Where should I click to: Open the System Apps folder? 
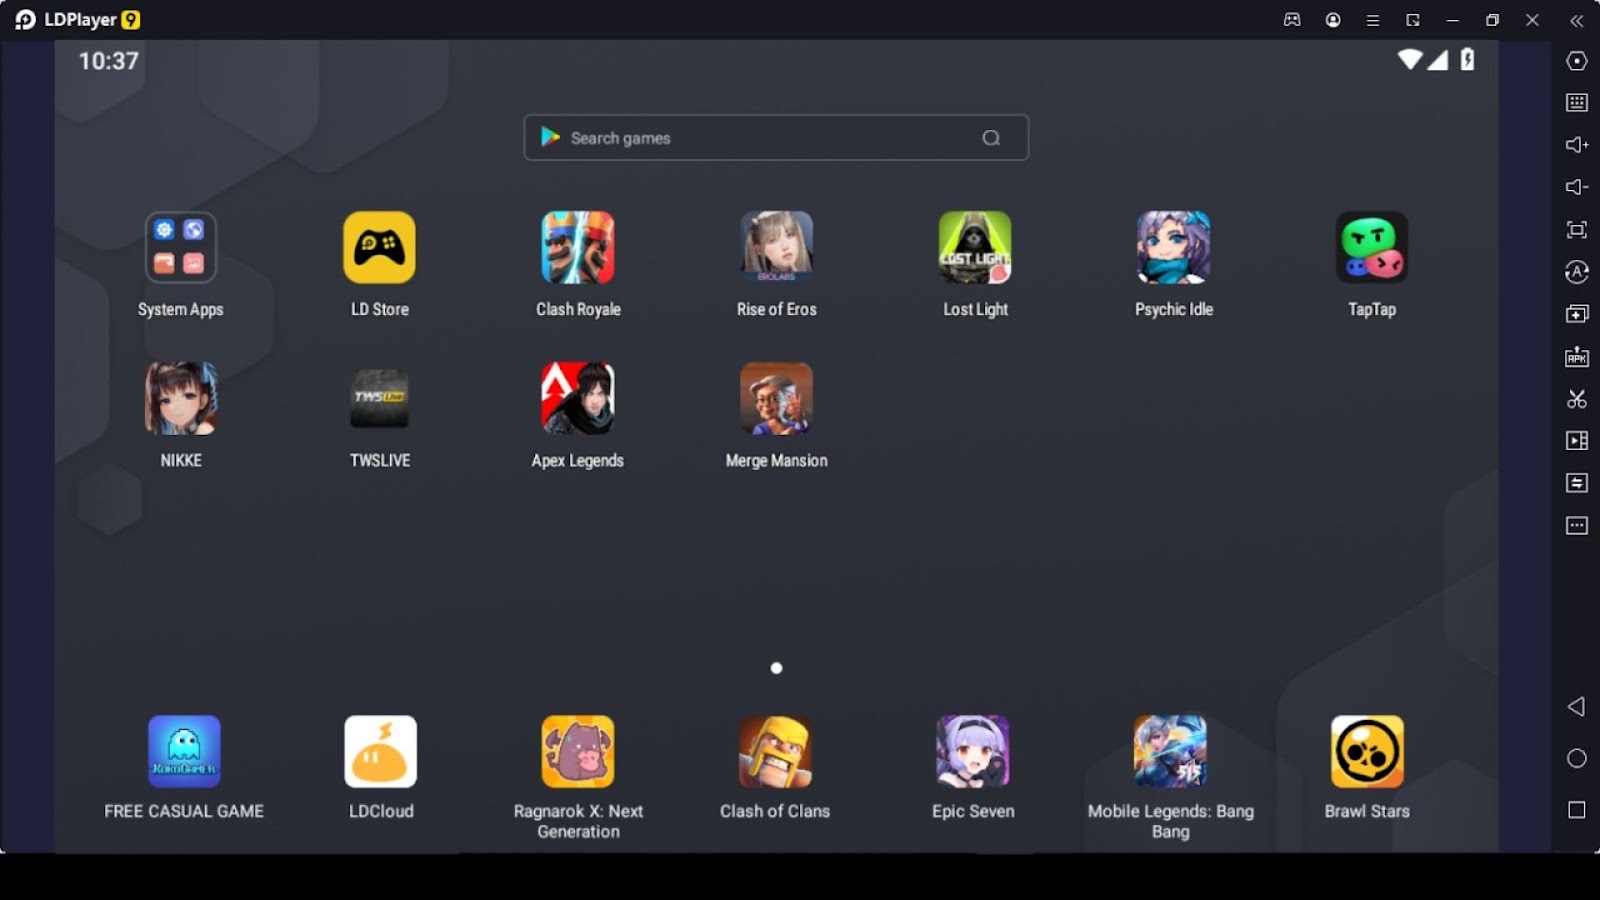point(181,248)
